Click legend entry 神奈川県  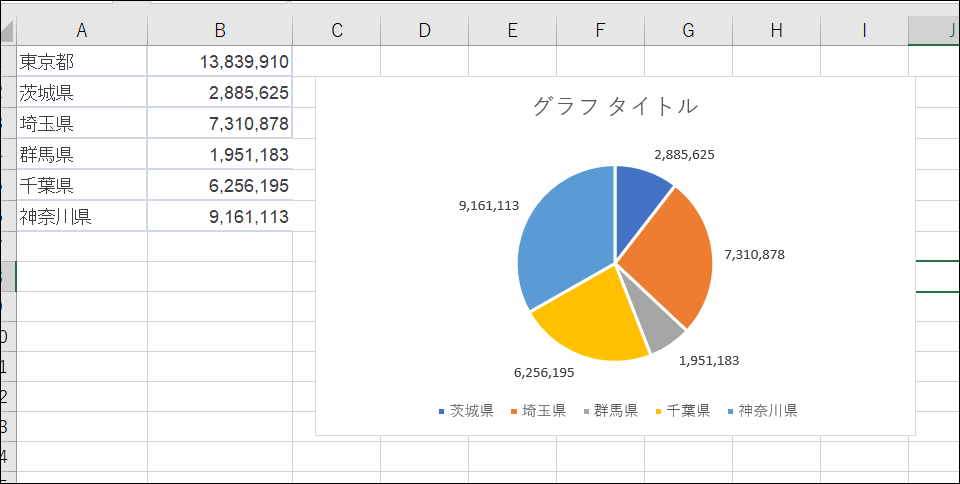click(x=762, y=411)
